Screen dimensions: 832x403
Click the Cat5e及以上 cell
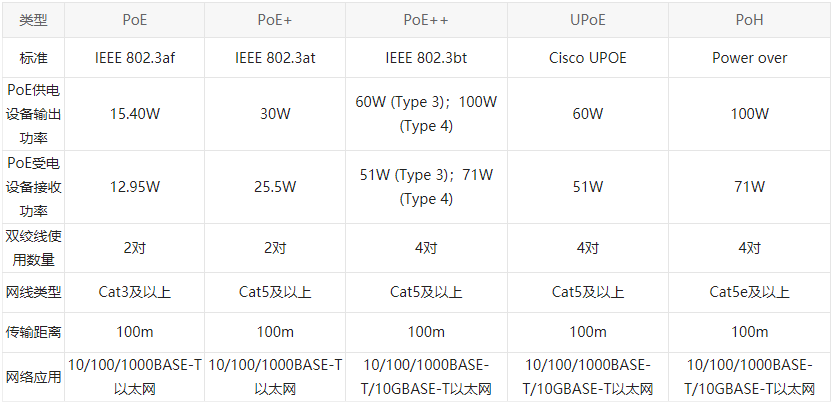749,292
